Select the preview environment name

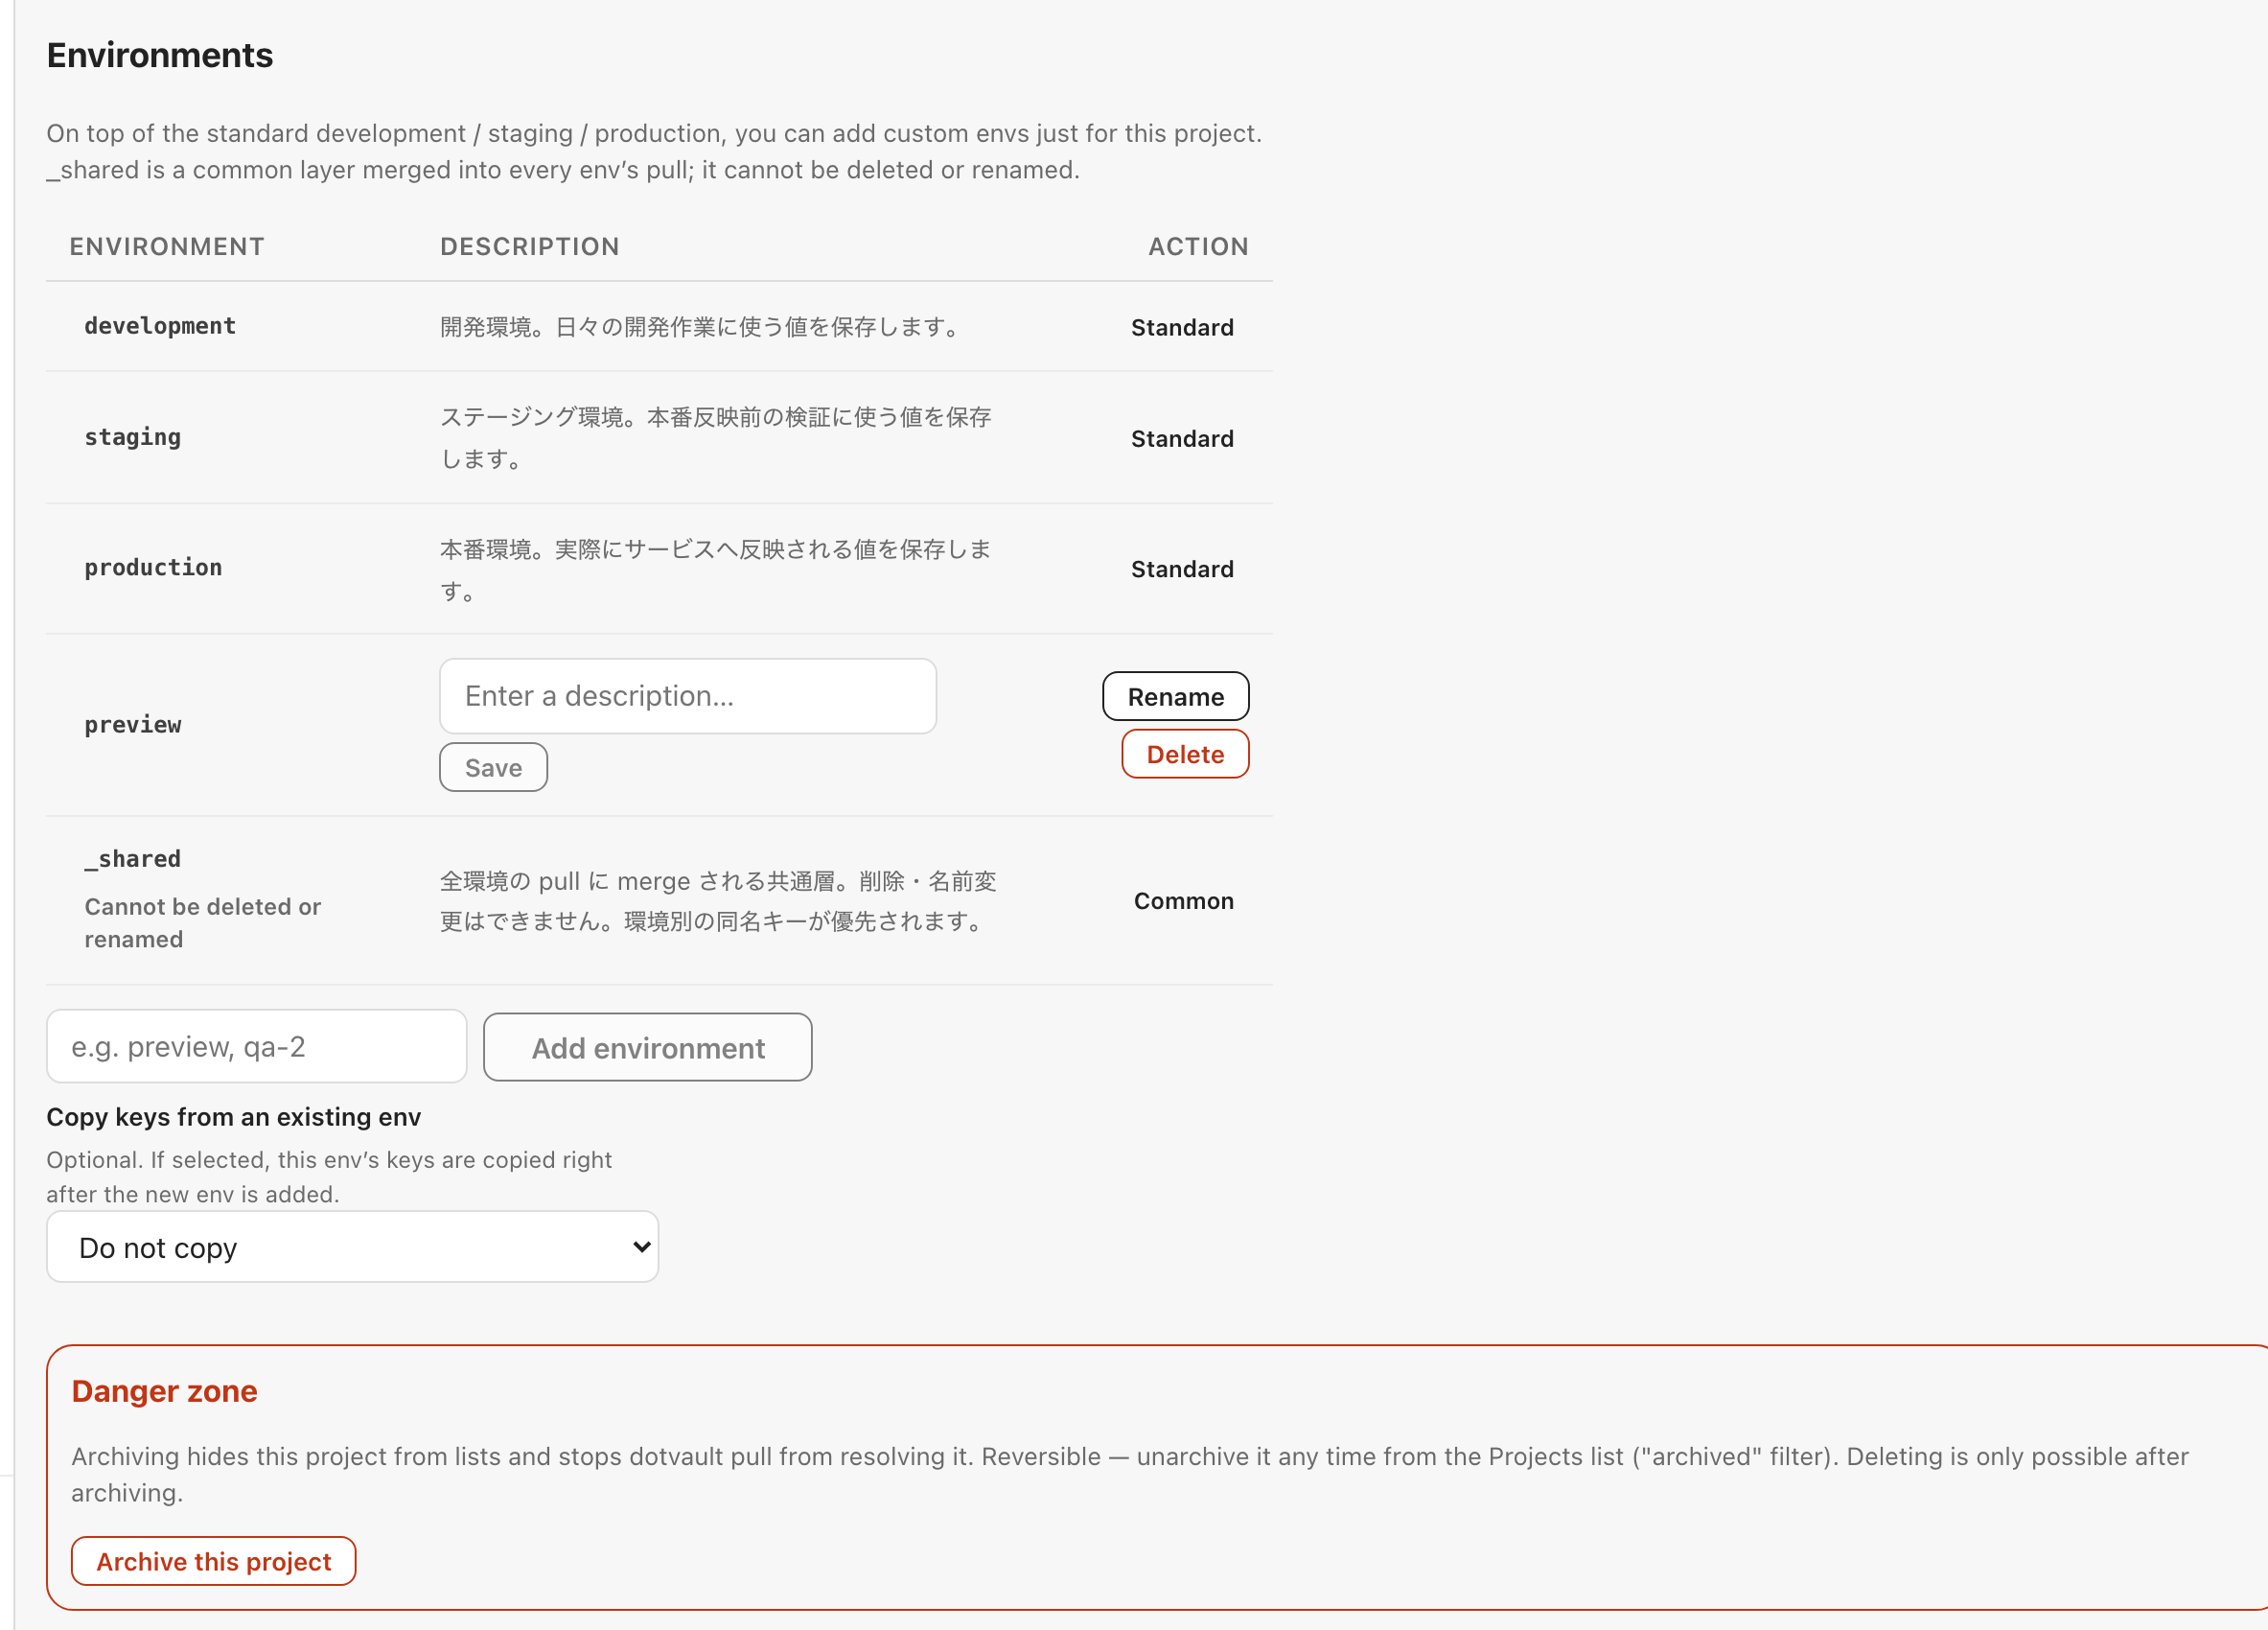(x=133, y=724)
